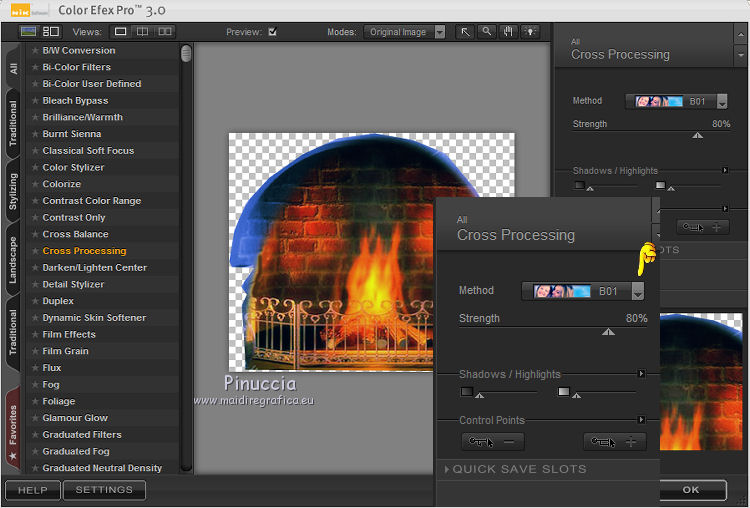The image size is (750, 508).
Task: Click the star beside Contrast Only
Action: (x=35, y=218)
